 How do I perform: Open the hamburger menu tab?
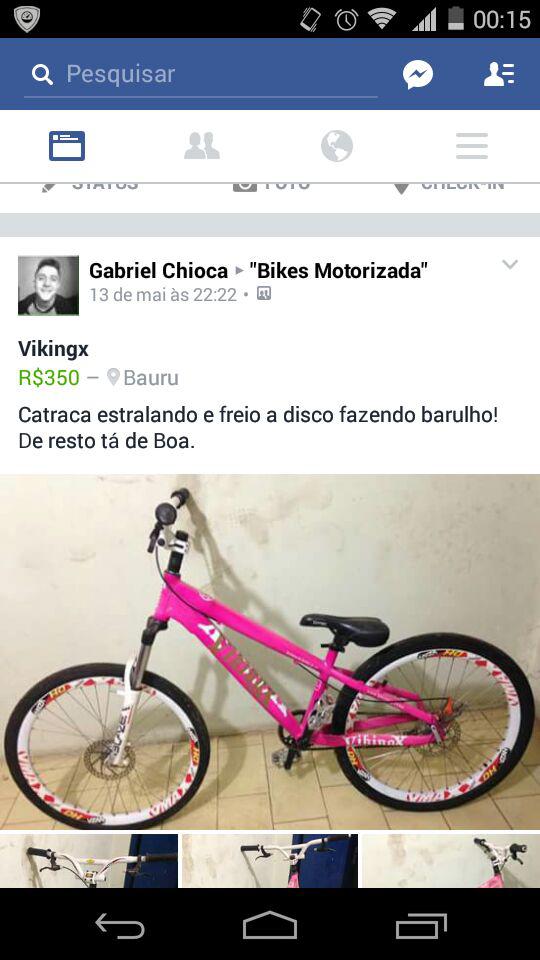point(472,146)
